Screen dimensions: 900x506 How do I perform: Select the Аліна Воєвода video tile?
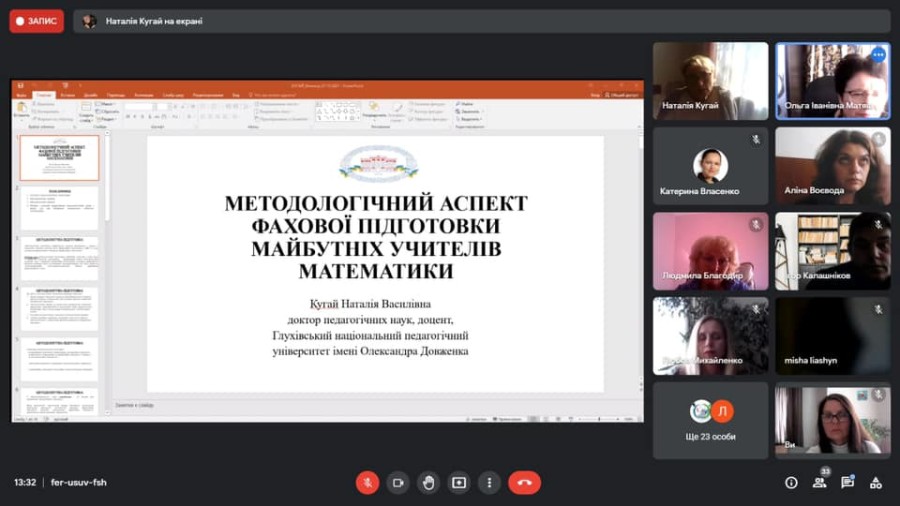pos(833,166)
